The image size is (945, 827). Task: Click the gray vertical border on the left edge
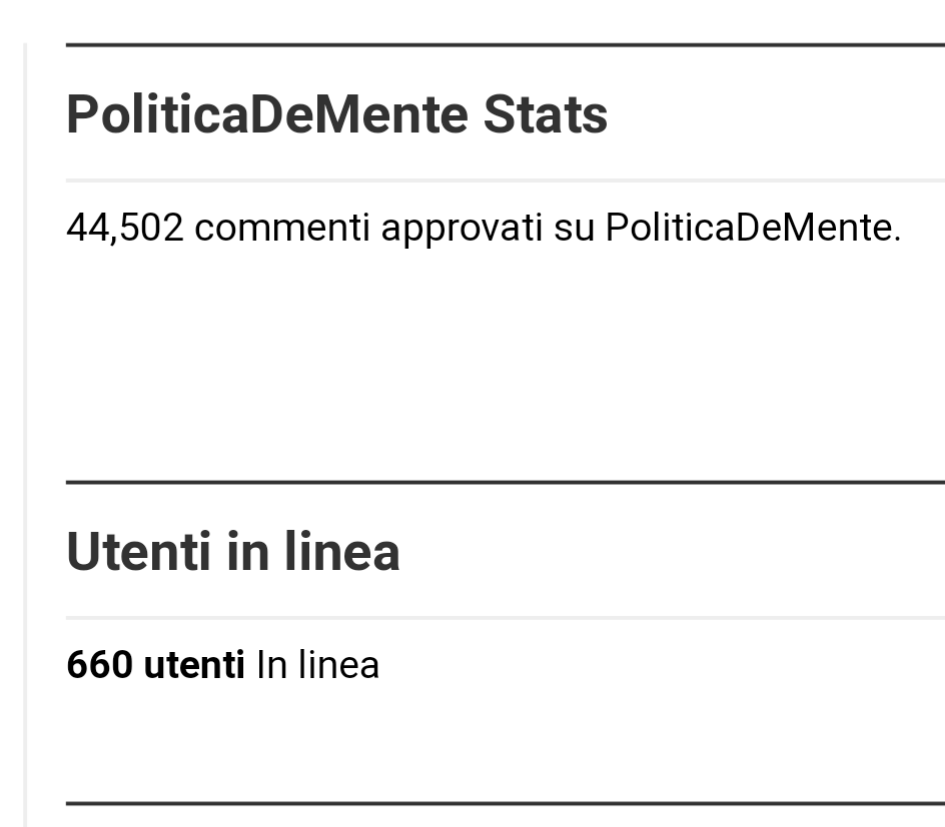[25, 434]
